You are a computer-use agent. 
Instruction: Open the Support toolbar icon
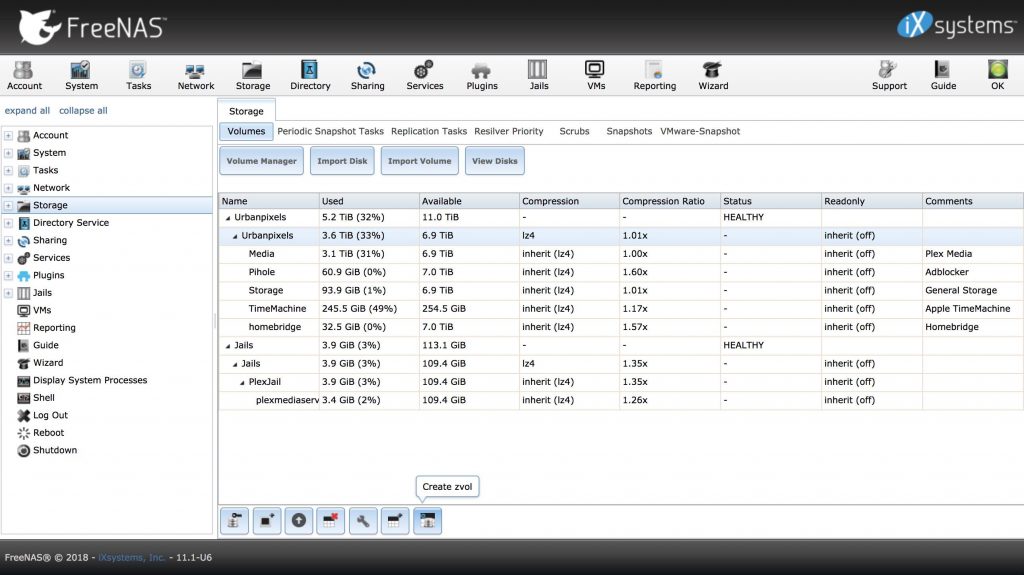(889, 75)
